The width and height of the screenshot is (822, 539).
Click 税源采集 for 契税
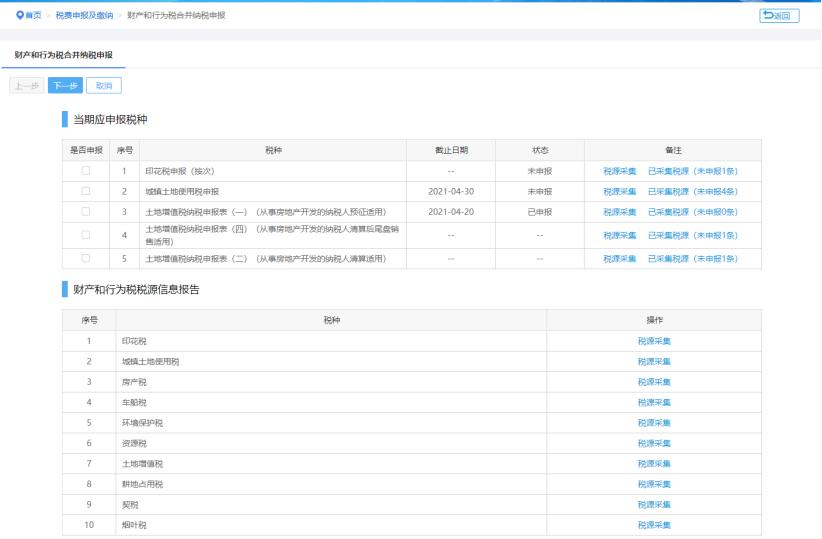pos(654,505)
